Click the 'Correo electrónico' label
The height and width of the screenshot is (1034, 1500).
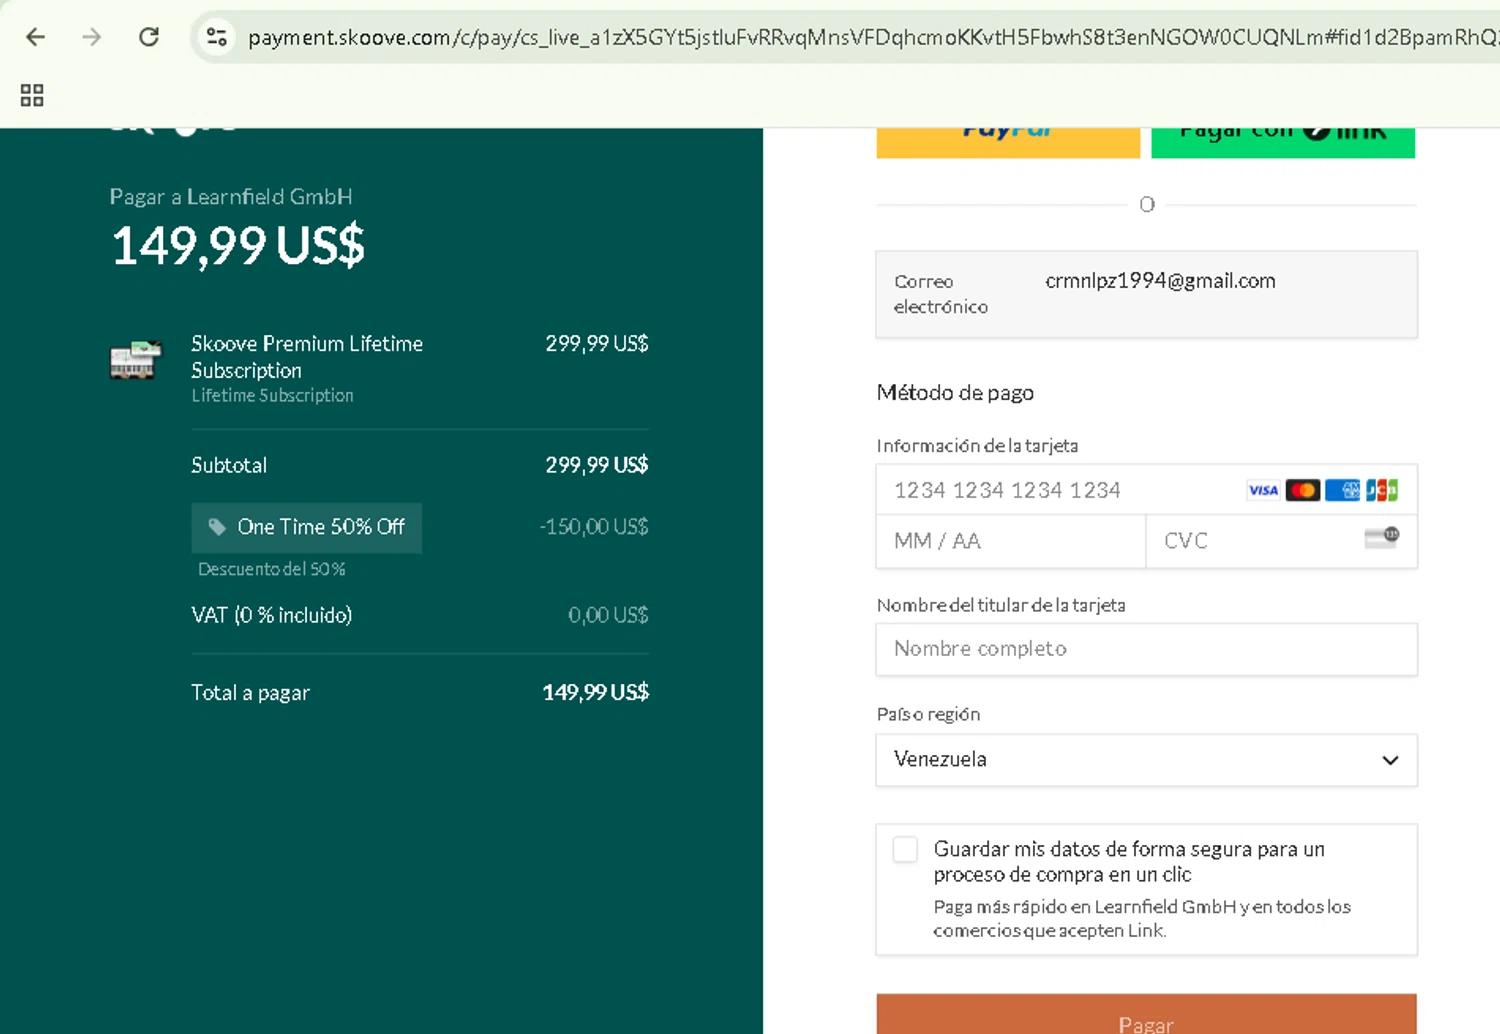(x=941, y=294)
